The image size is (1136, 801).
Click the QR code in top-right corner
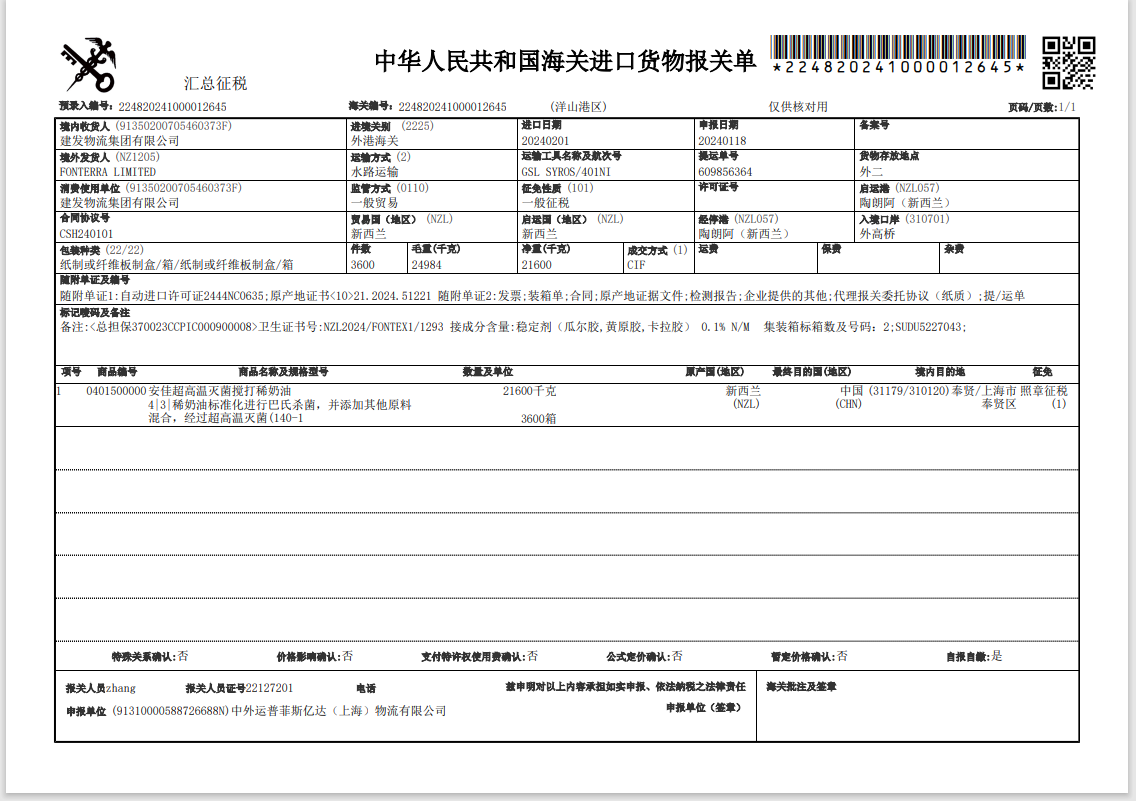point(1068,63)
